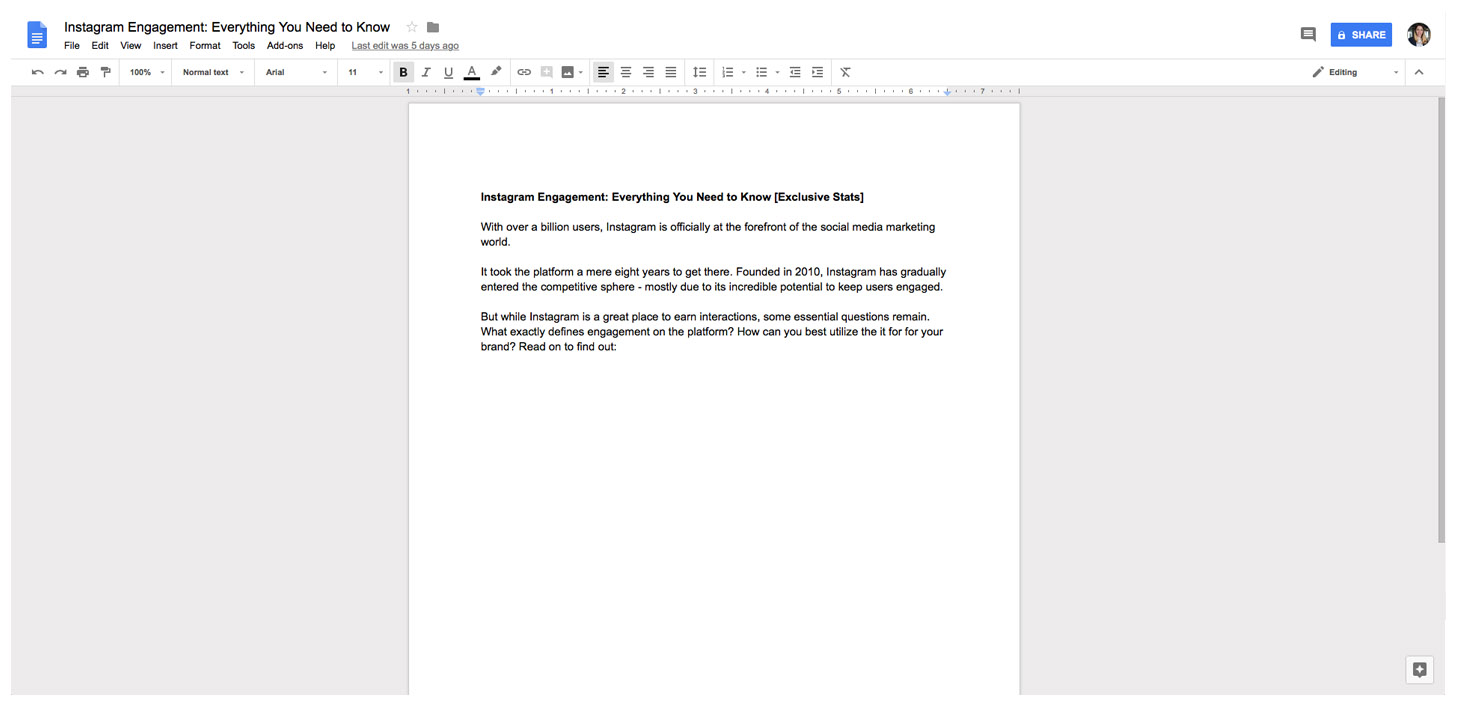Open the user account avatar
The image size is (1460, 711).
(x=1419, y=35)
